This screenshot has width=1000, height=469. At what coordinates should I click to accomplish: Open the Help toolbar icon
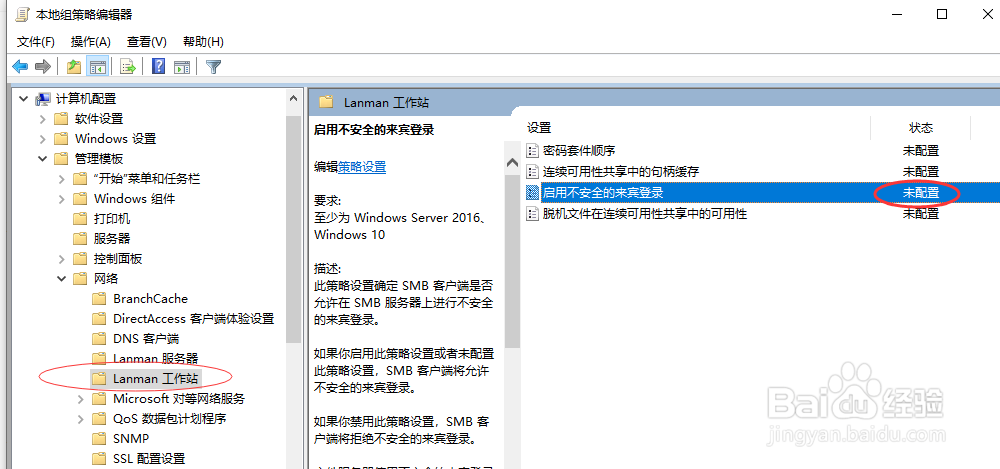(159, 66)
